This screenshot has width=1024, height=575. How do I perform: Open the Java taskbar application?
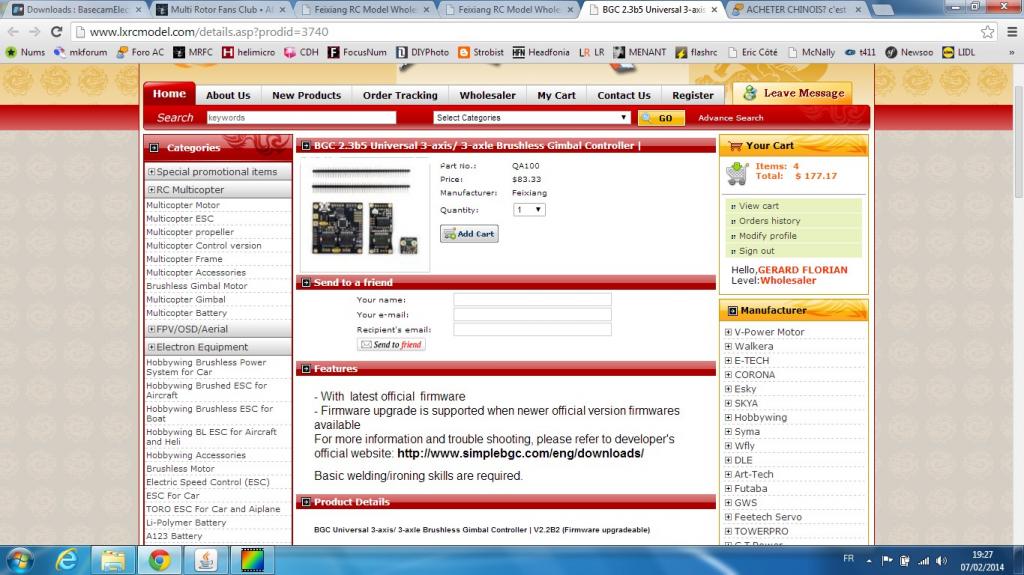click(206, 560)
